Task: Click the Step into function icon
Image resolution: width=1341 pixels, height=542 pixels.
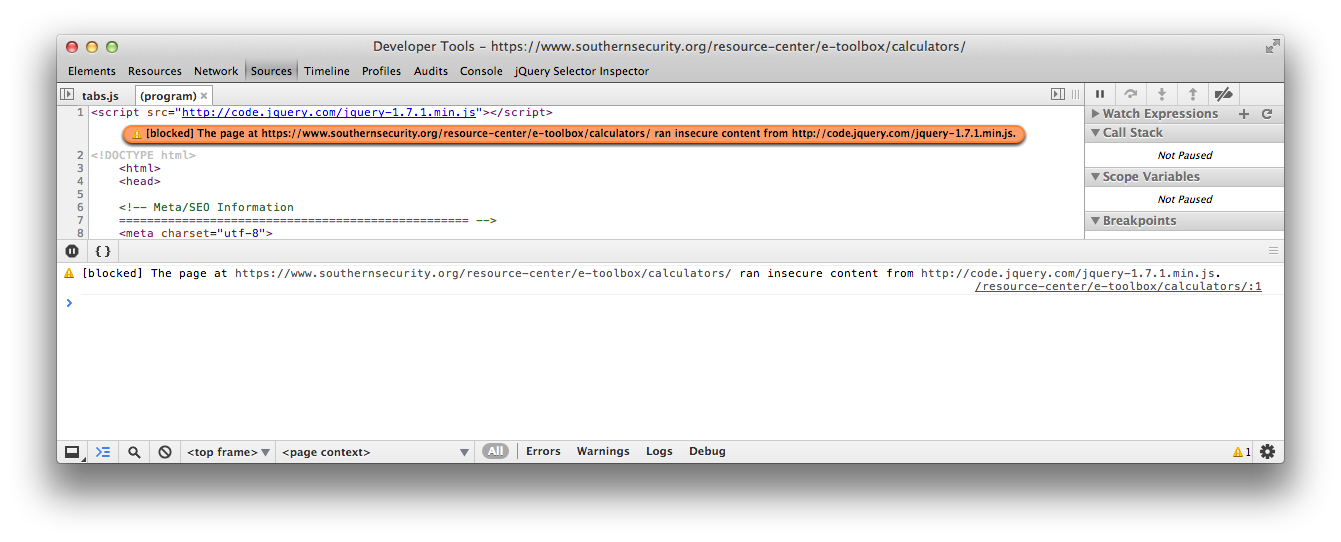Action: 1162,94
